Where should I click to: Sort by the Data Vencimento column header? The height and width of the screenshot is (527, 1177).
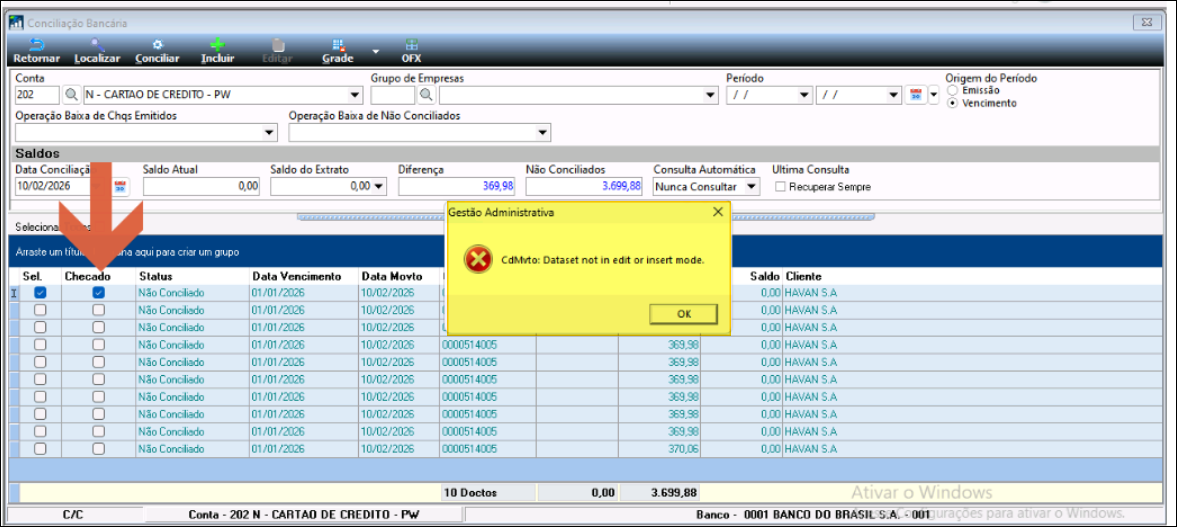pyautogui.click(x=296, y=276)
